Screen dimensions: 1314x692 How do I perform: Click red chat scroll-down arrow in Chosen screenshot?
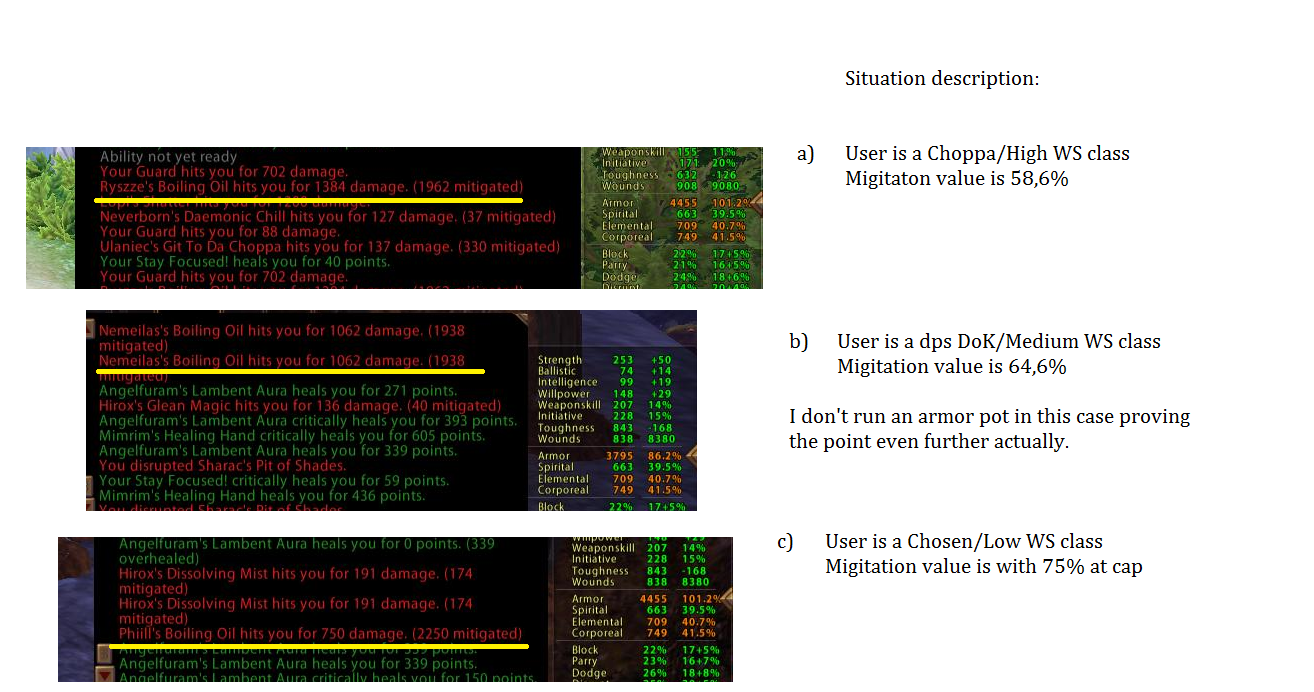coord(105,676)
